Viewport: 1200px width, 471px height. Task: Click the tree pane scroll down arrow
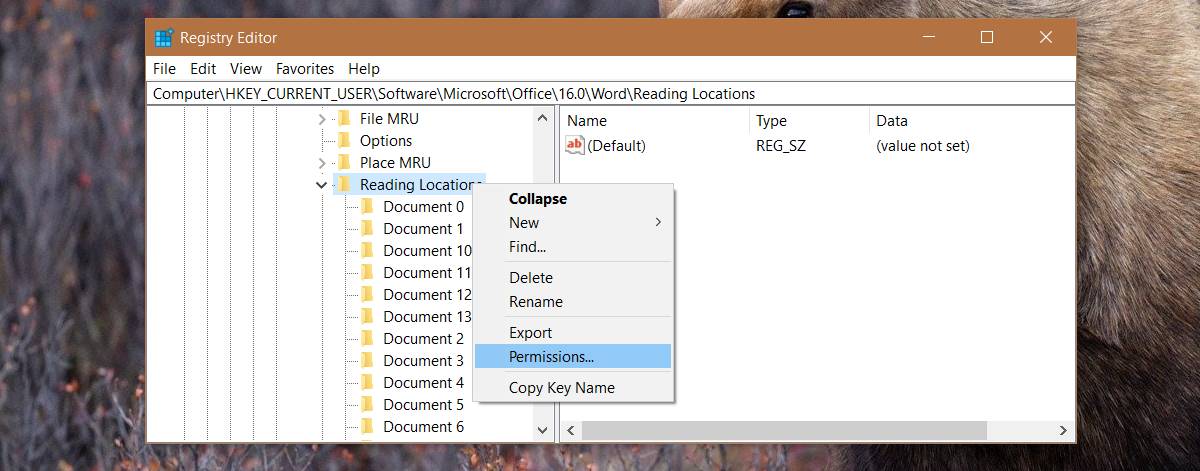tap(543, 430)
